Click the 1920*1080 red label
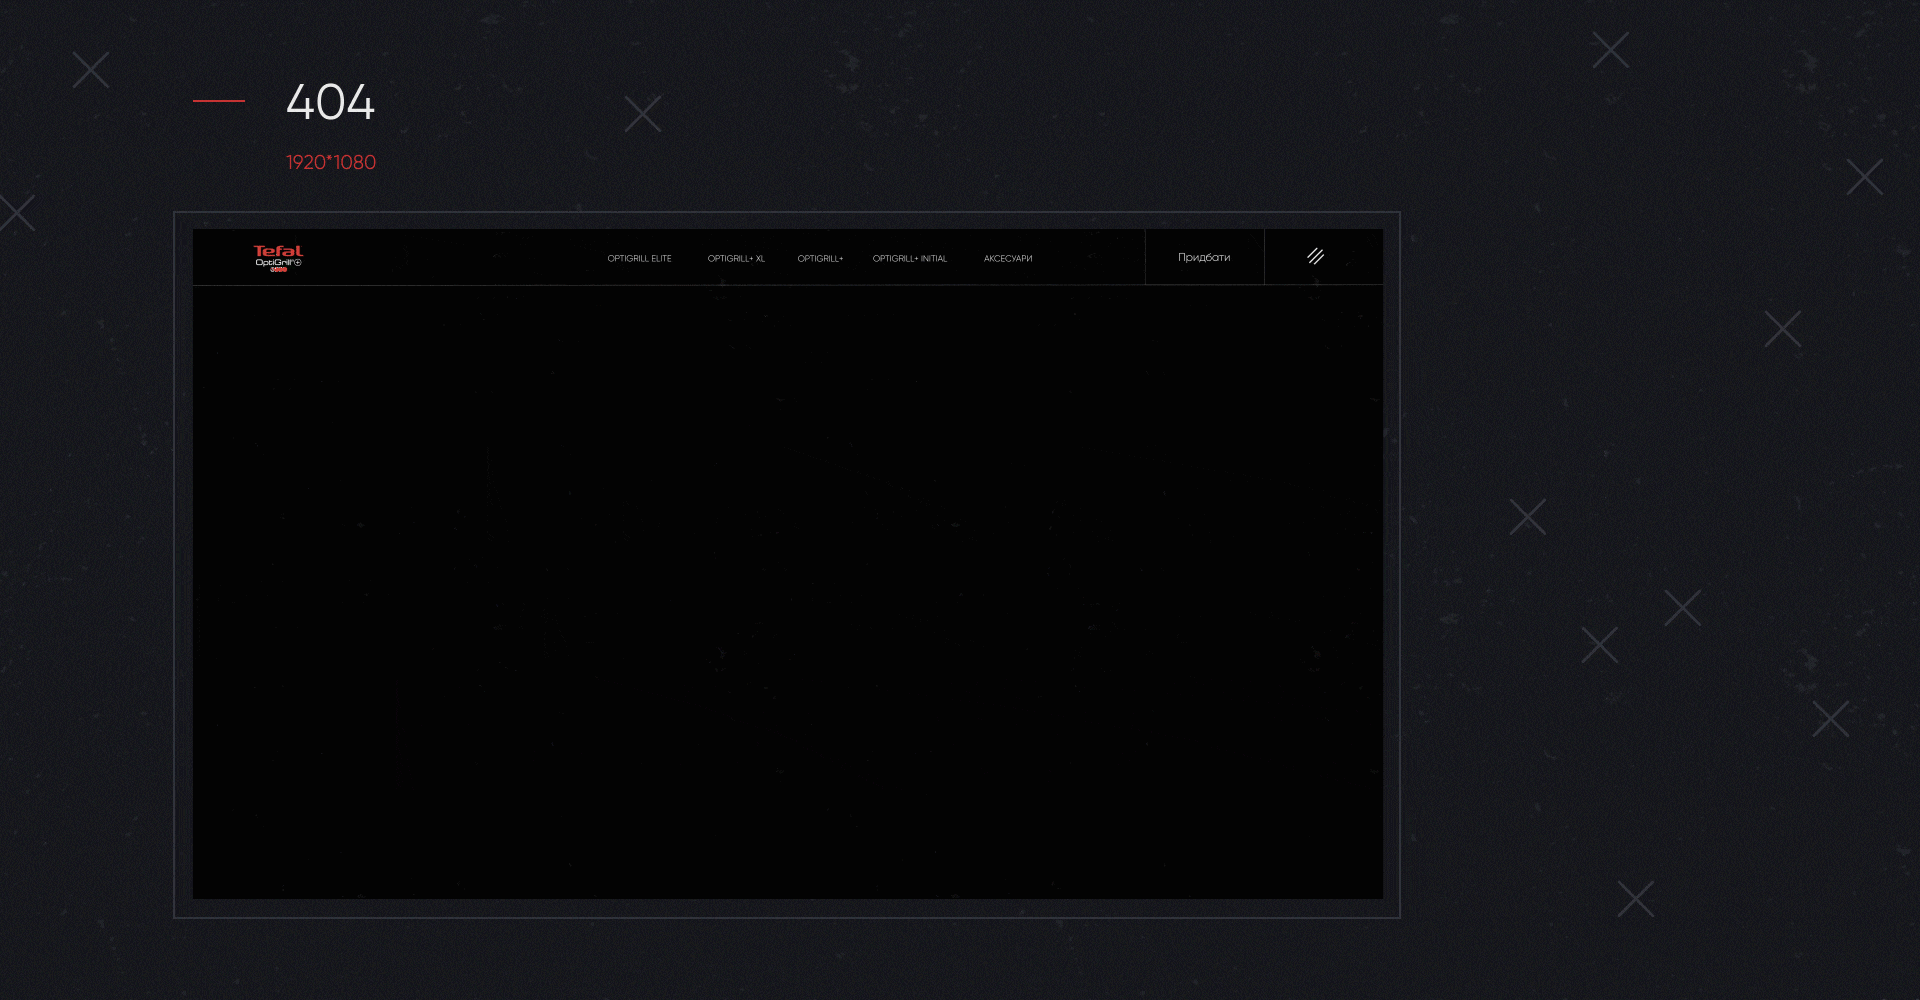The height and width of the screenshot is (1000, 1920). [x=331, y=162]
